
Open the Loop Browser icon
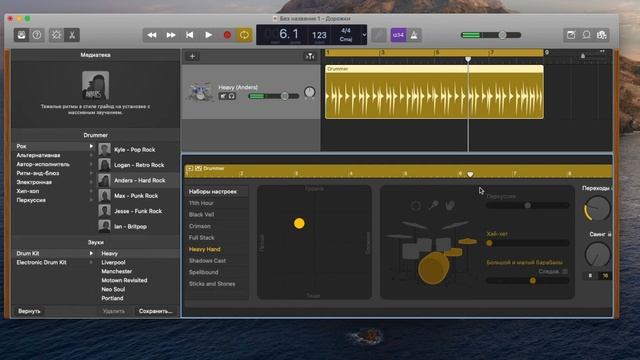point(587,35)
